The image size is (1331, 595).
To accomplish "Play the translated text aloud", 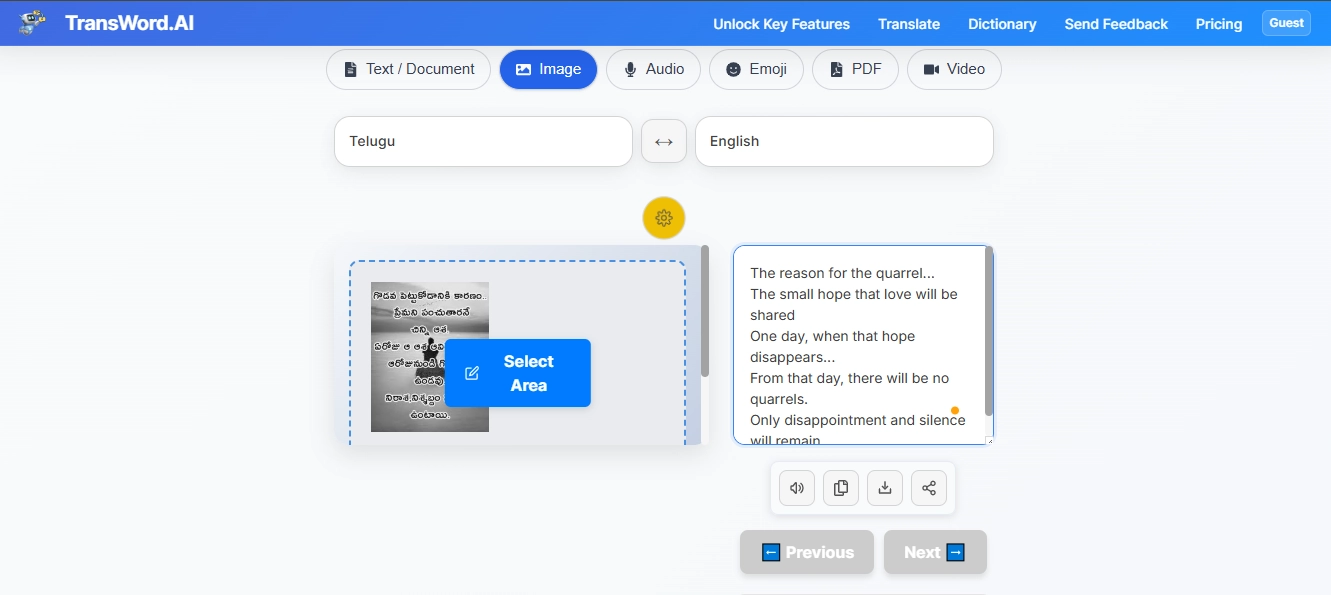I will [796, 487].
